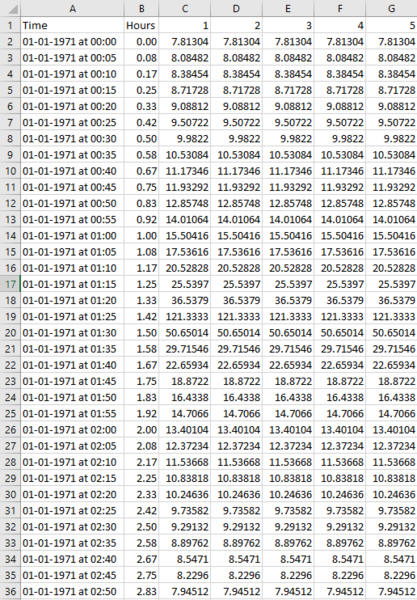Click Hours value 2.00
This screenshot has height=600, width=417.
[141, 430]
